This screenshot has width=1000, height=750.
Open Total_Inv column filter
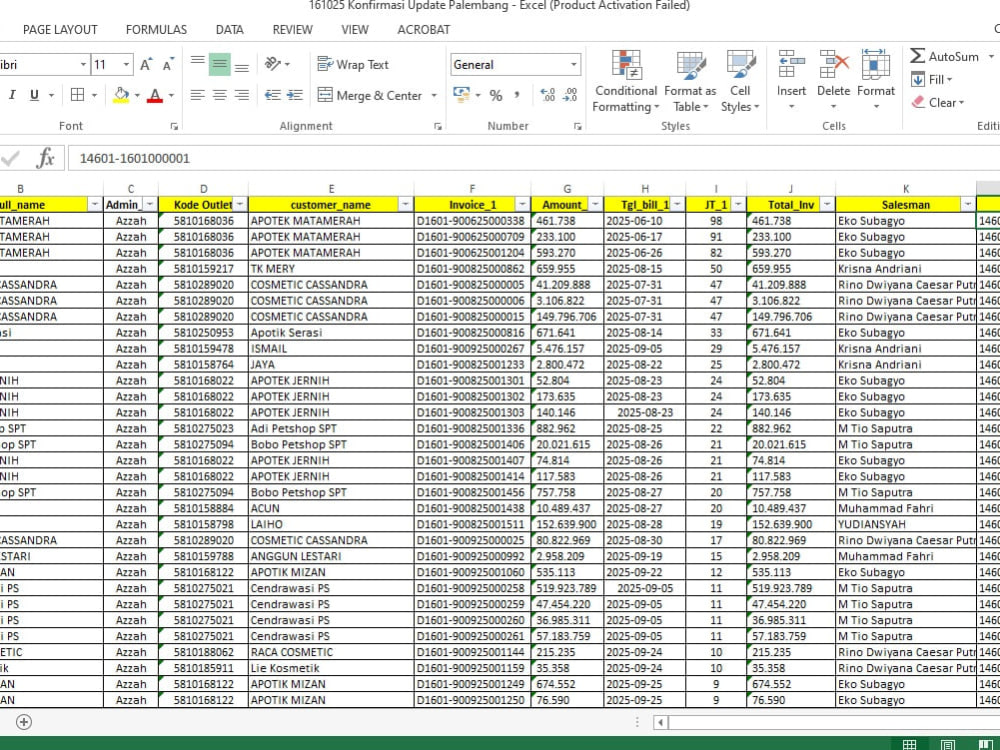pos(827,205)
